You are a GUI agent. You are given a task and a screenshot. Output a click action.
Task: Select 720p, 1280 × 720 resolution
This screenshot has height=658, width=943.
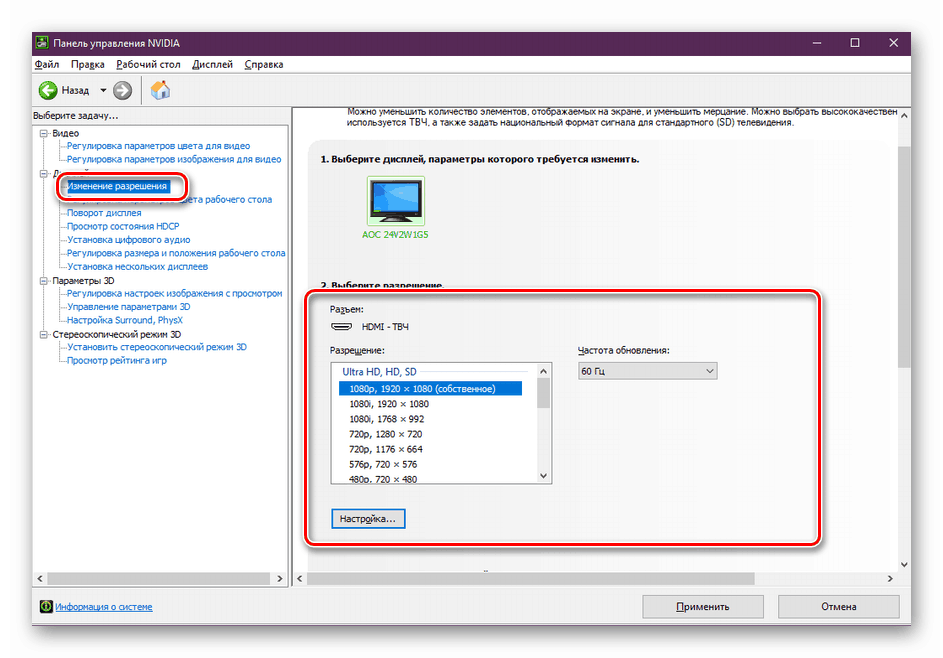385,434
